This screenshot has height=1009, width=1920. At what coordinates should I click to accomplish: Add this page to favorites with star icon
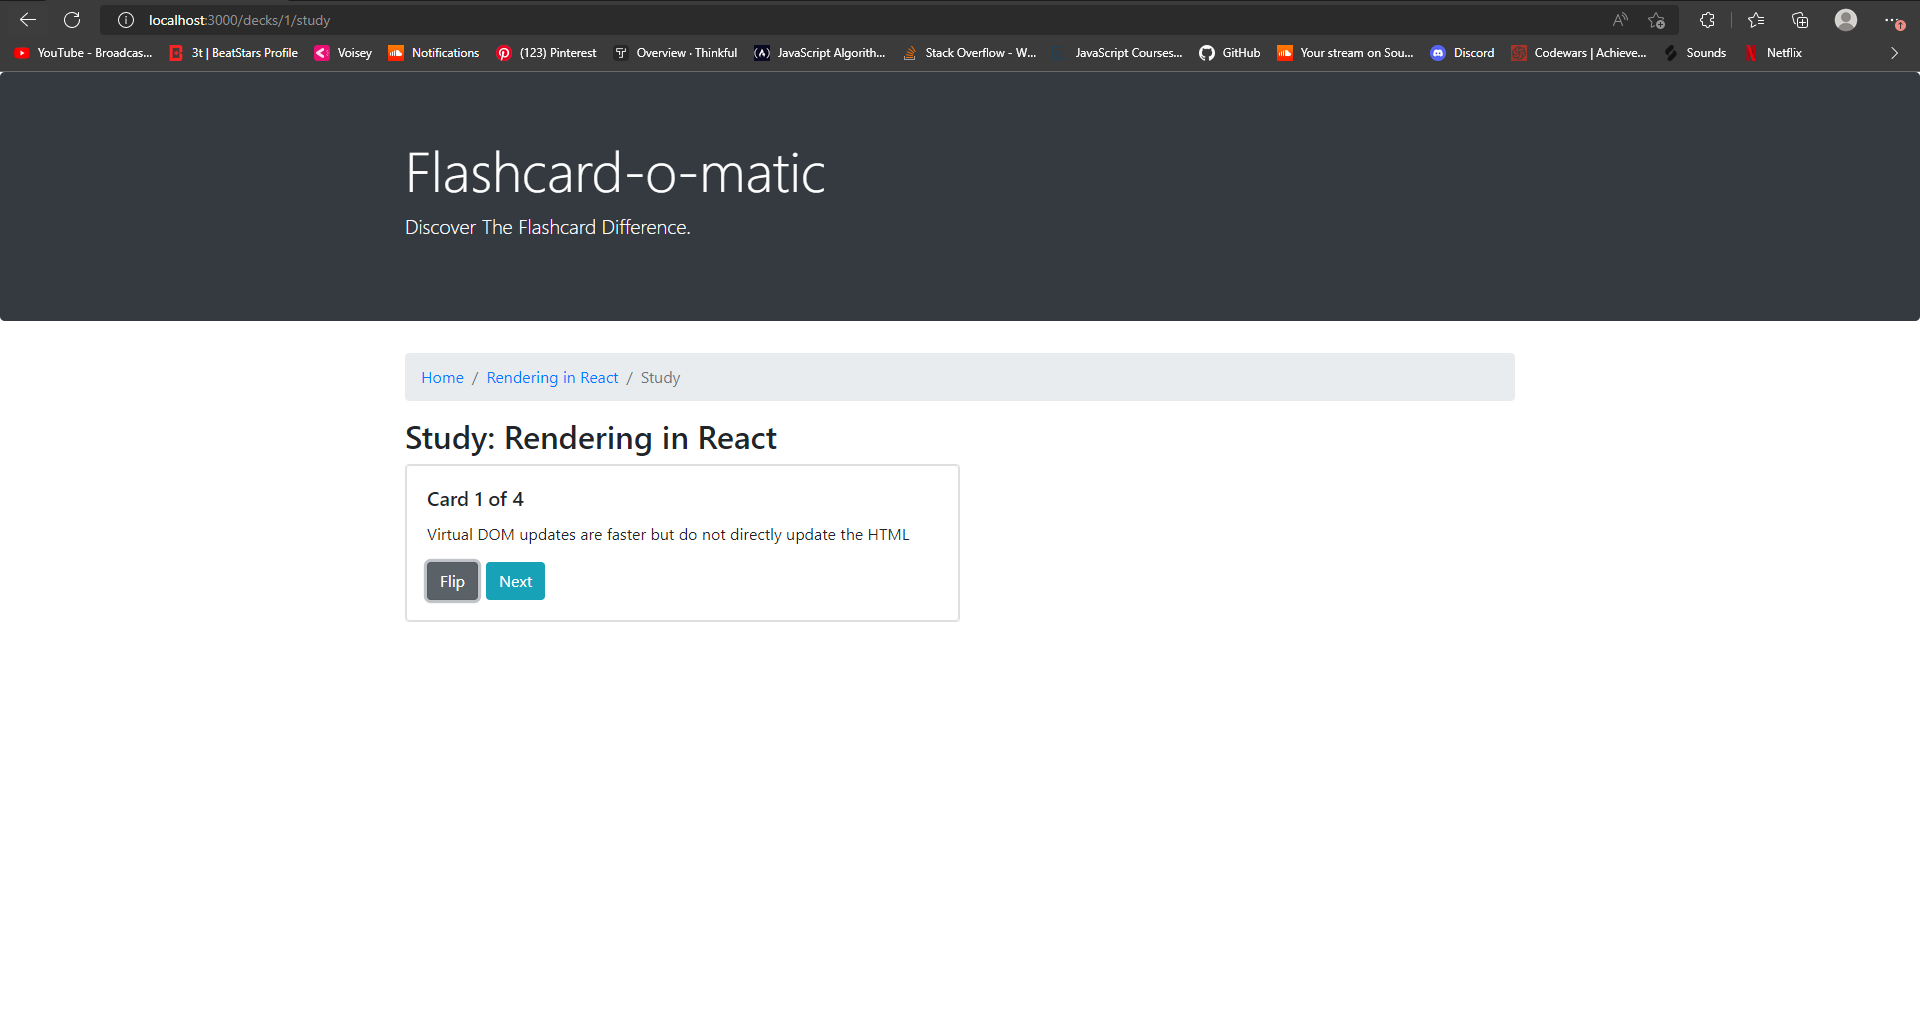tap(1656, 20)
